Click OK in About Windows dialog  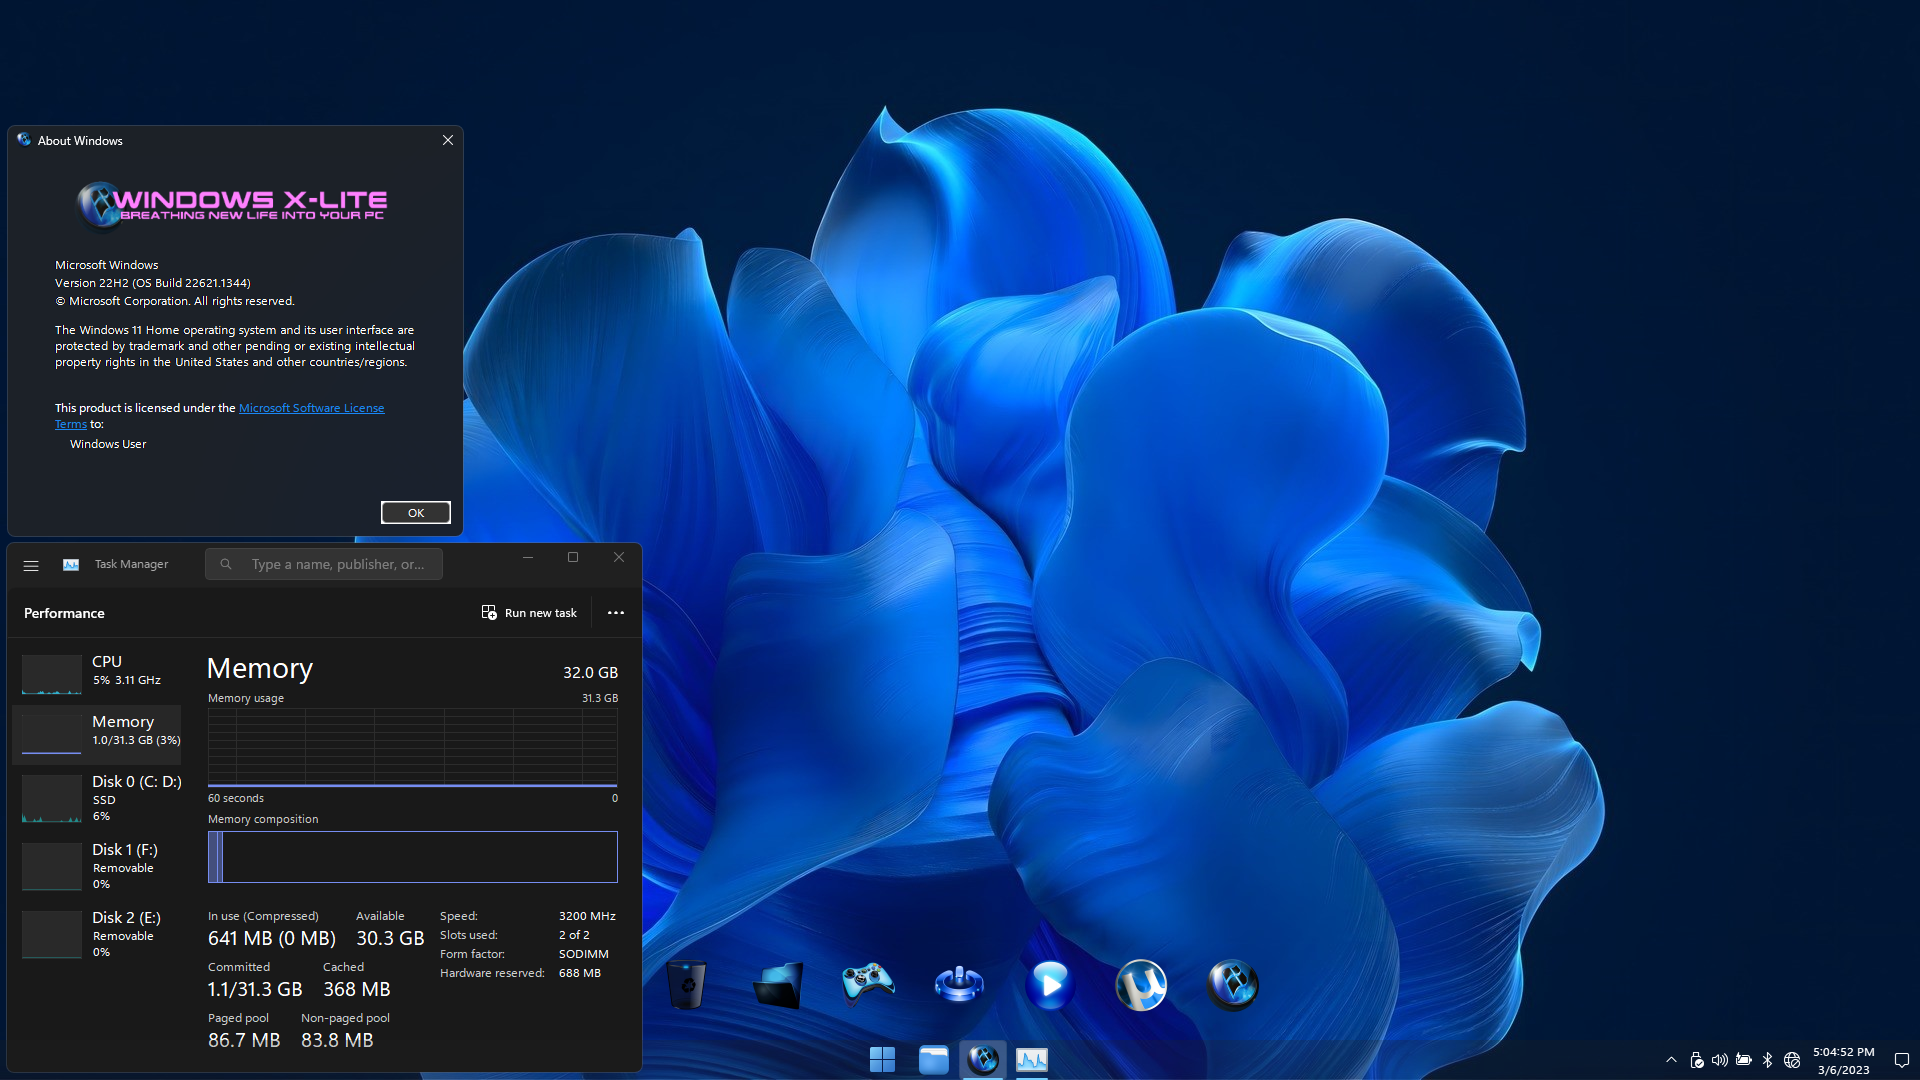tap(416, 513)
